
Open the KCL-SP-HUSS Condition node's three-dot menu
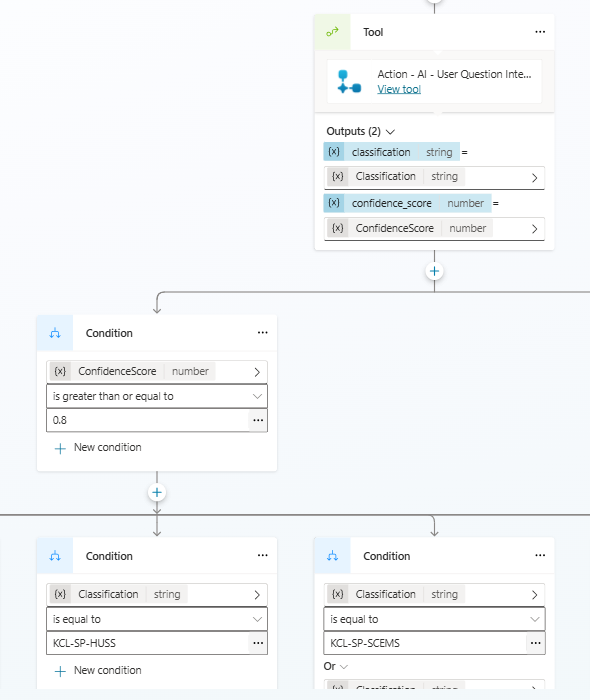coord(262,555)
